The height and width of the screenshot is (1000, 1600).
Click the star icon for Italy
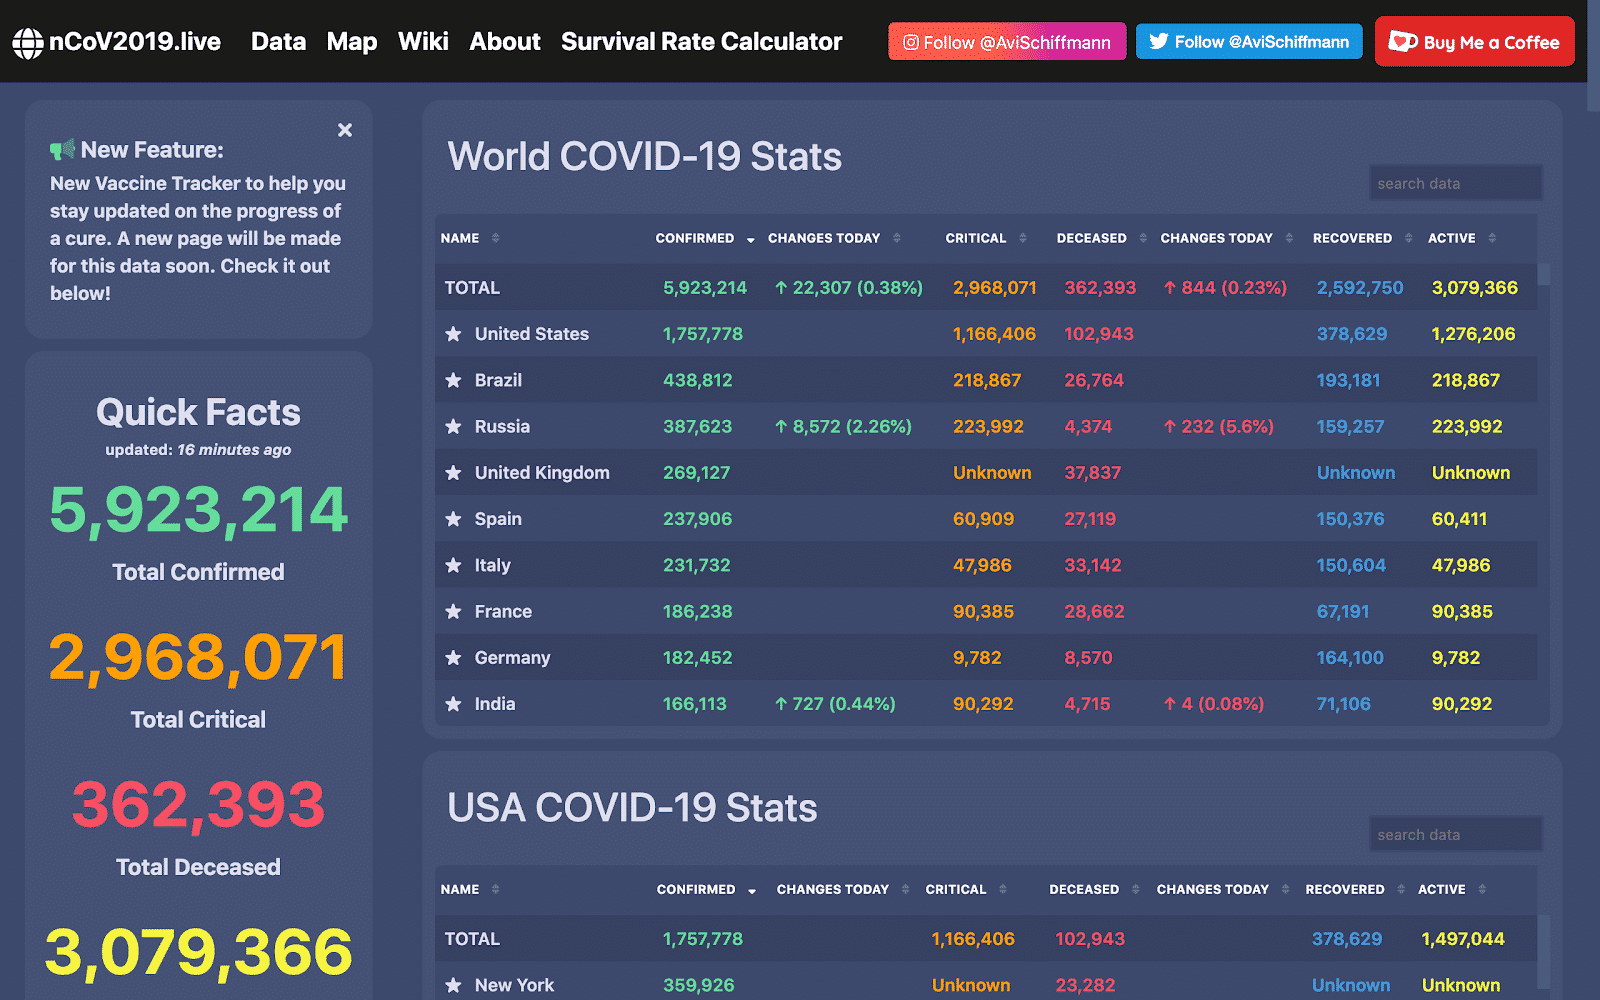point(454,566)
